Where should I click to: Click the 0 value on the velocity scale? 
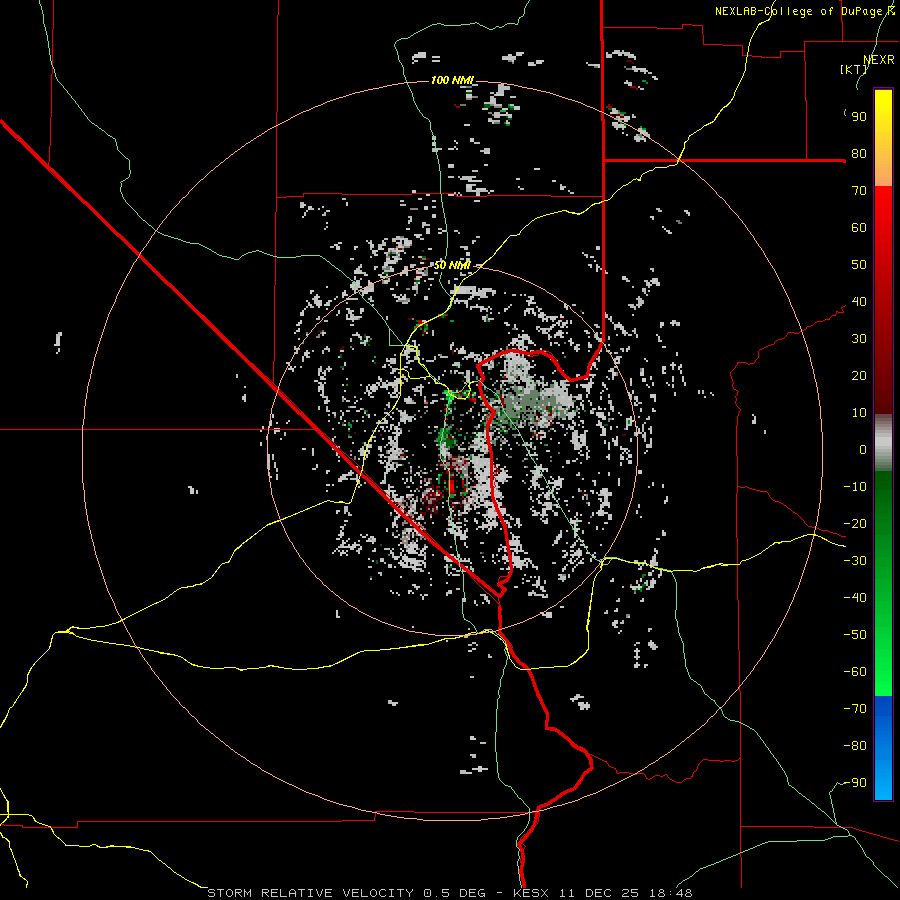pos(863,450)
